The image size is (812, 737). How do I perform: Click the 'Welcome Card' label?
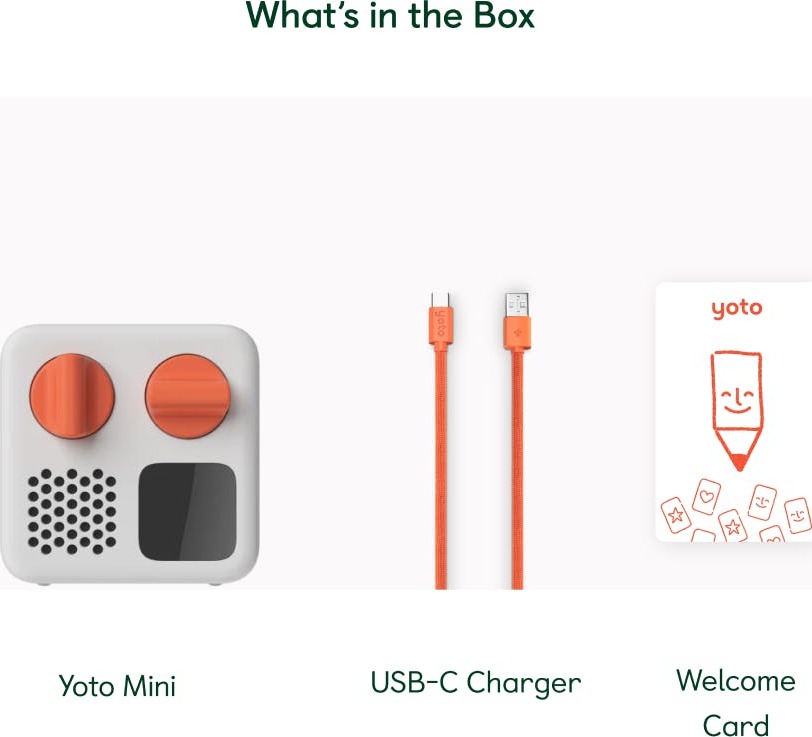(x=736, y=702)
